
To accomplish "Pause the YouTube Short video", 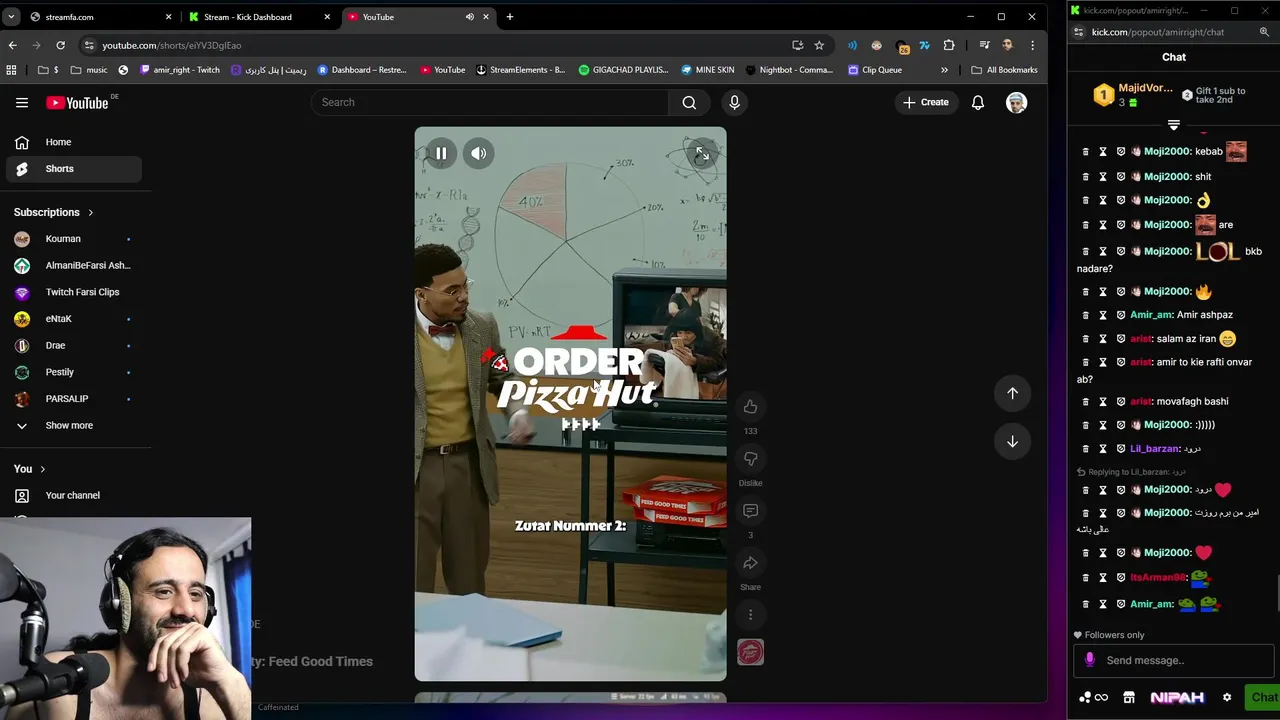I will 441,153.
